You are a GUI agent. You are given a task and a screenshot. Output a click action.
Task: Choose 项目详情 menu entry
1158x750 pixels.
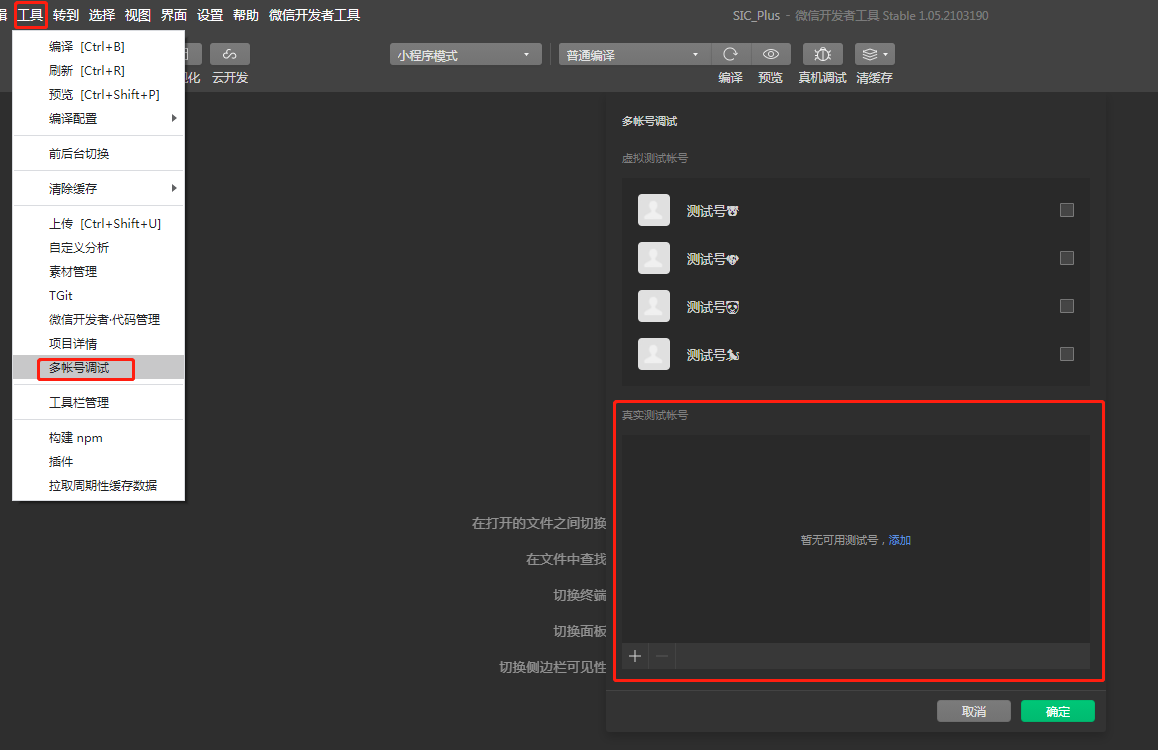pyautogui.click(x=99, y=343)
